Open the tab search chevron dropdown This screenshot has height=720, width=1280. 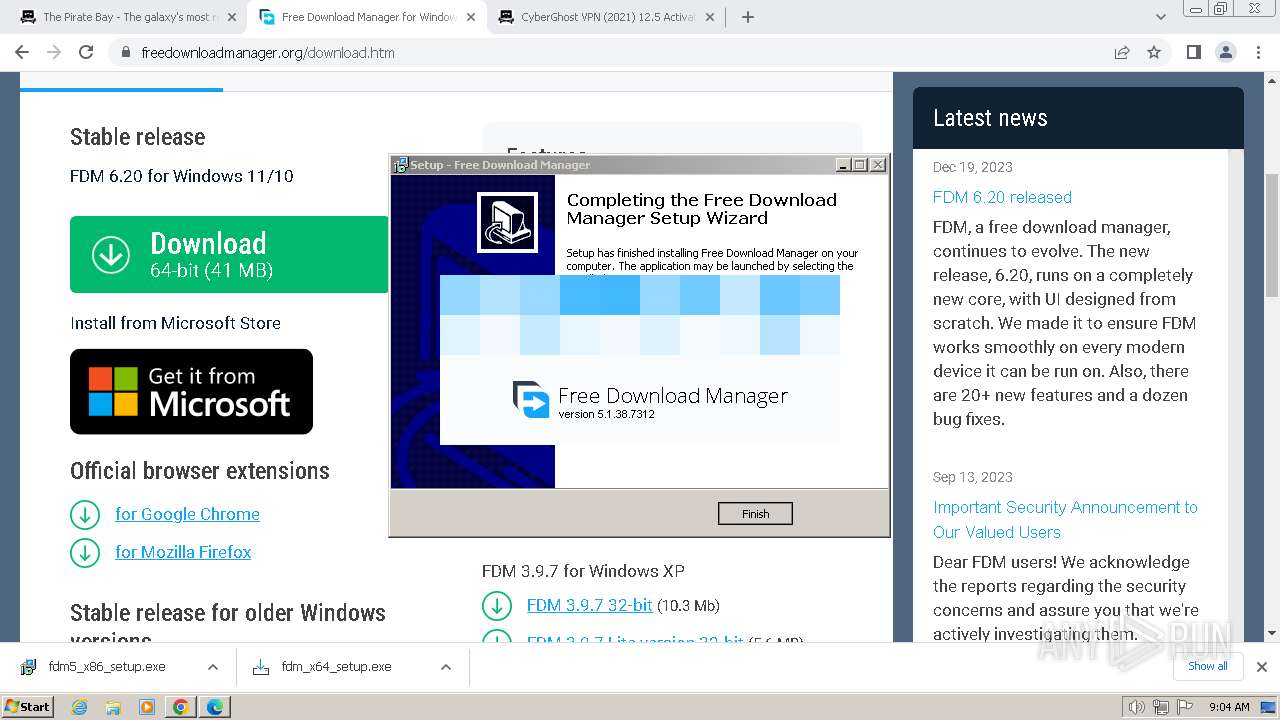pos(1161,17)
